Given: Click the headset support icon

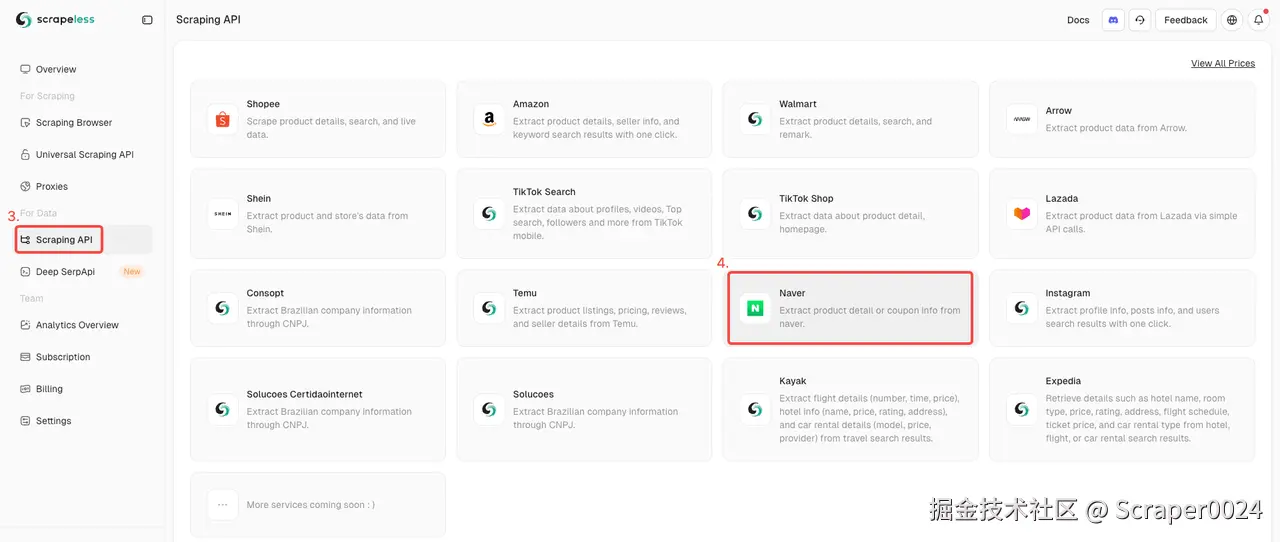Looking at the screenshot, I should click(1139, 20).
